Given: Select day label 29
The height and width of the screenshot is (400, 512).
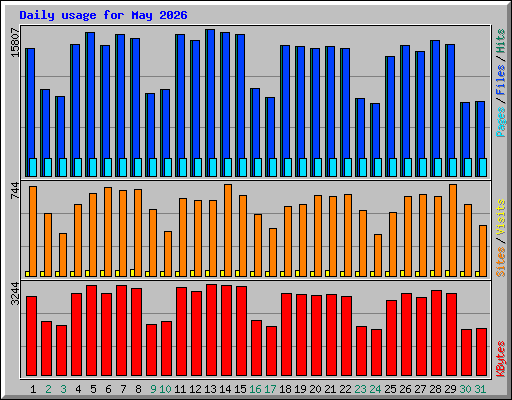Looking at the screenshot, I should click(450, 389).
